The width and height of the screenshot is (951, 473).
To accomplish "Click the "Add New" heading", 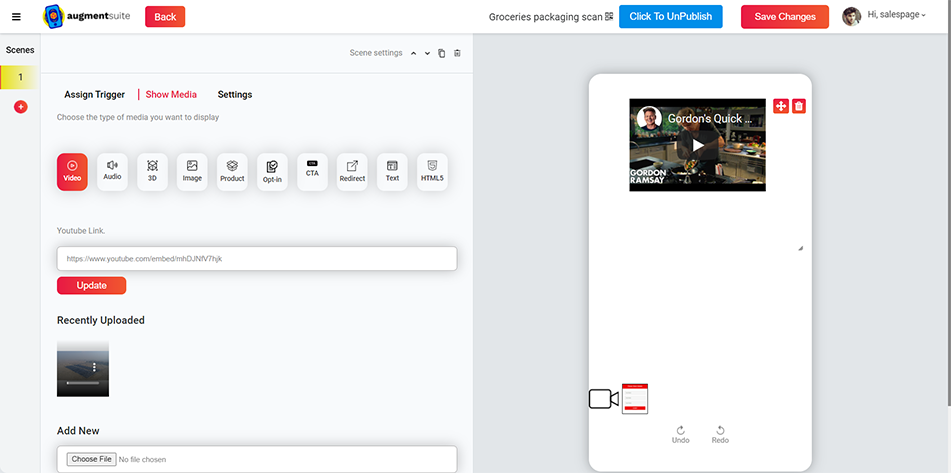I will (78, 431).
